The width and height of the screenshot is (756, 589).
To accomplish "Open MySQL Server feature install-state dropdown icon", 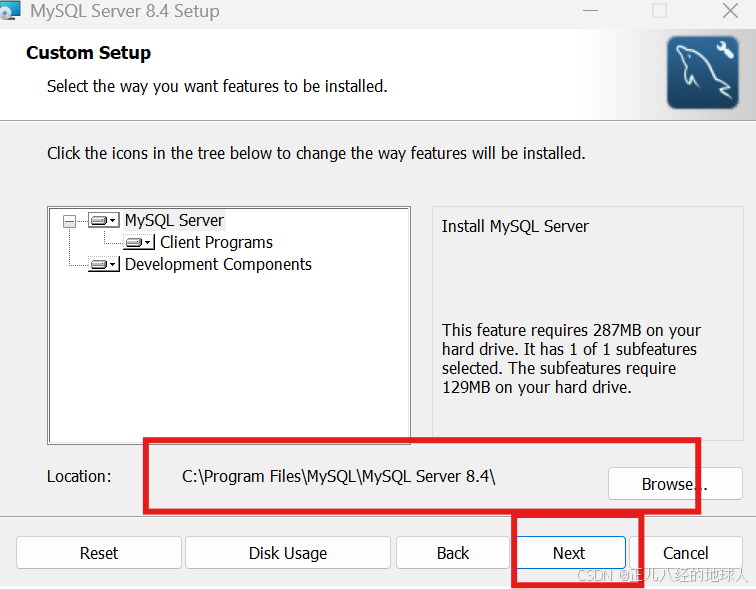I will [104, 221].
